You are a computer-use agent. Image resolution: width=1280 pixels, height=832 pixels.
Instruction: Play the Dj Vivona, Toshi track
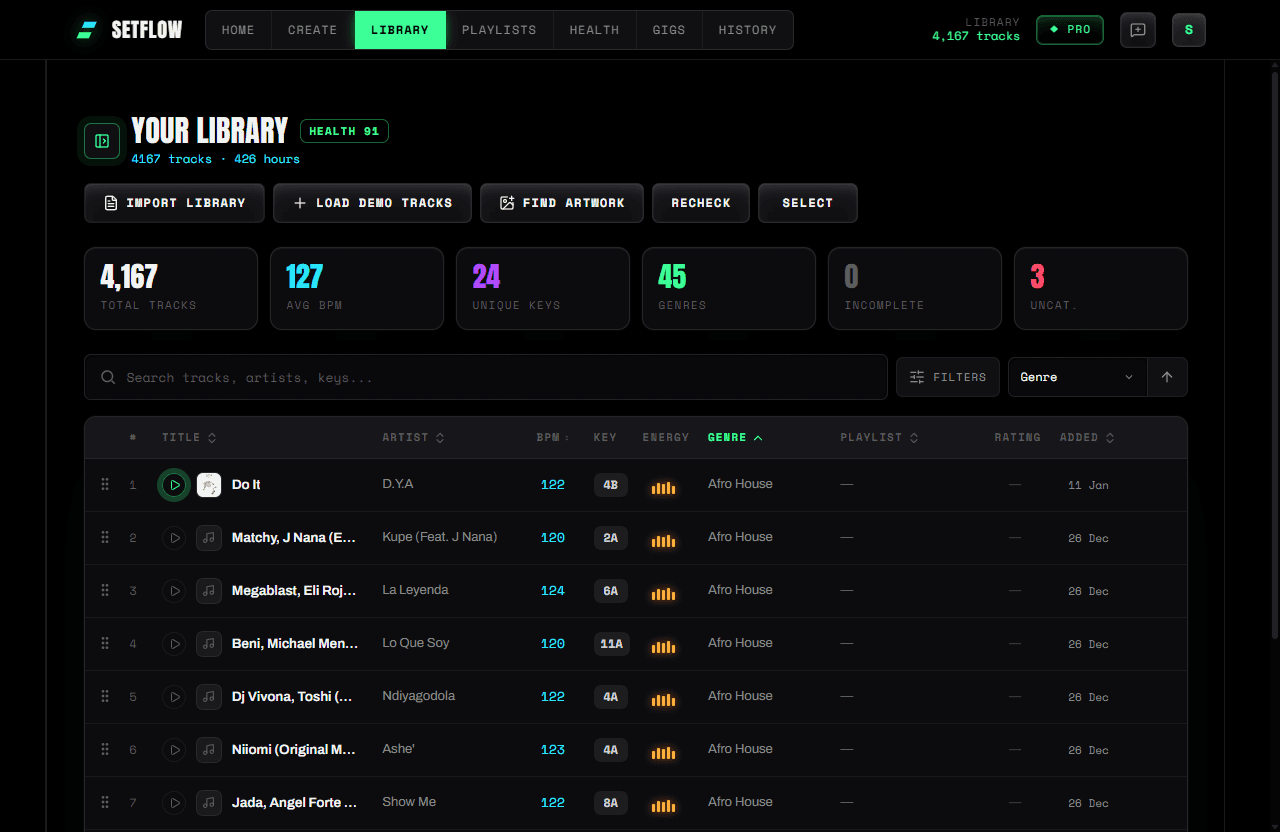[174, 697]
